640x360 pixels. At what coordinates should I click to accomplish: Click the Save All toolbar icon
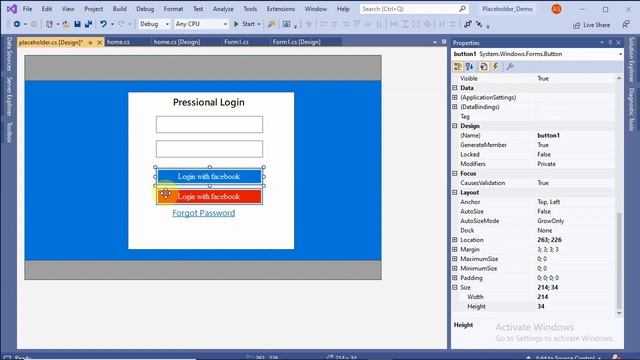click(x=88, y=24)
